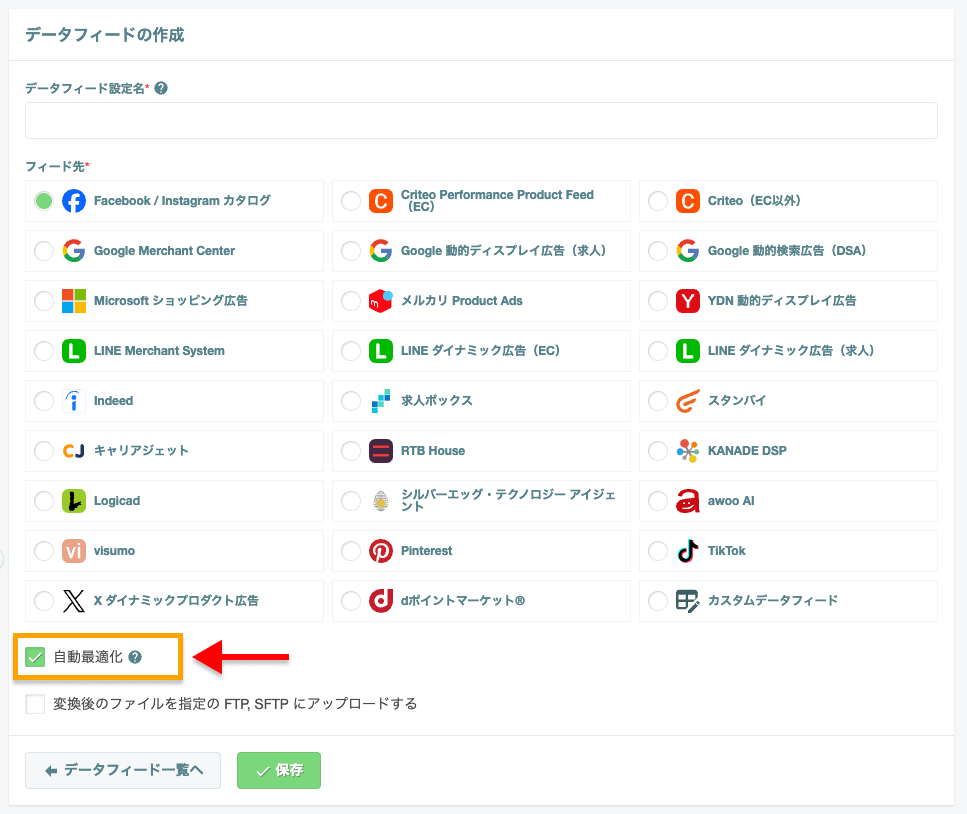Go back via データフィード一覧へ button
The width and height of the screenshot is (967, 814).
tap(123, 770)
